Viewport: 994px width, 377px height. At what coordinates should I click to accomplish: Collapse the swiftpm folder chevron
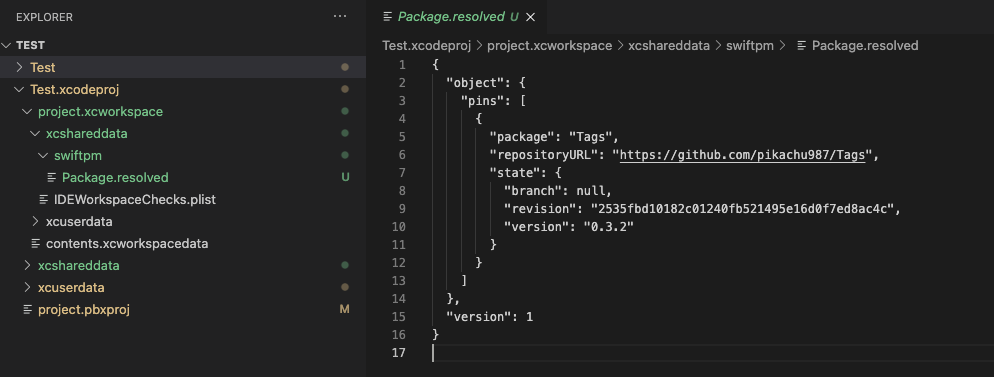[43, 155]
